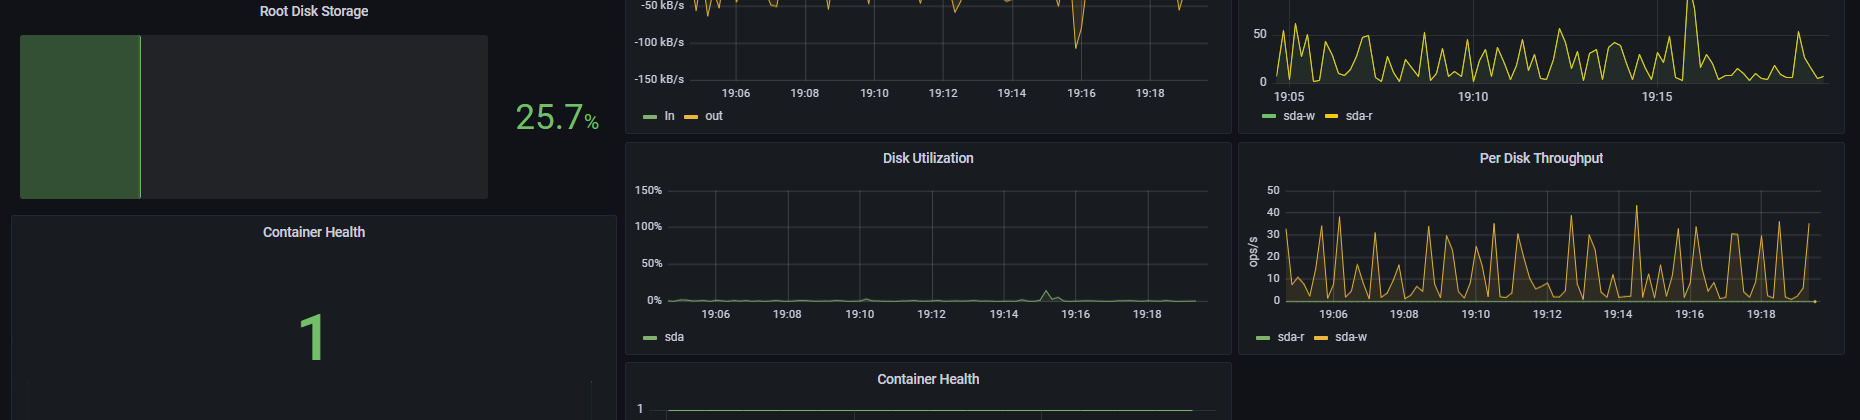The height and width of the screenshot is (420, 1860).
Task: Open the Disk Utilization panel title menu
Action: click(927, 158)
